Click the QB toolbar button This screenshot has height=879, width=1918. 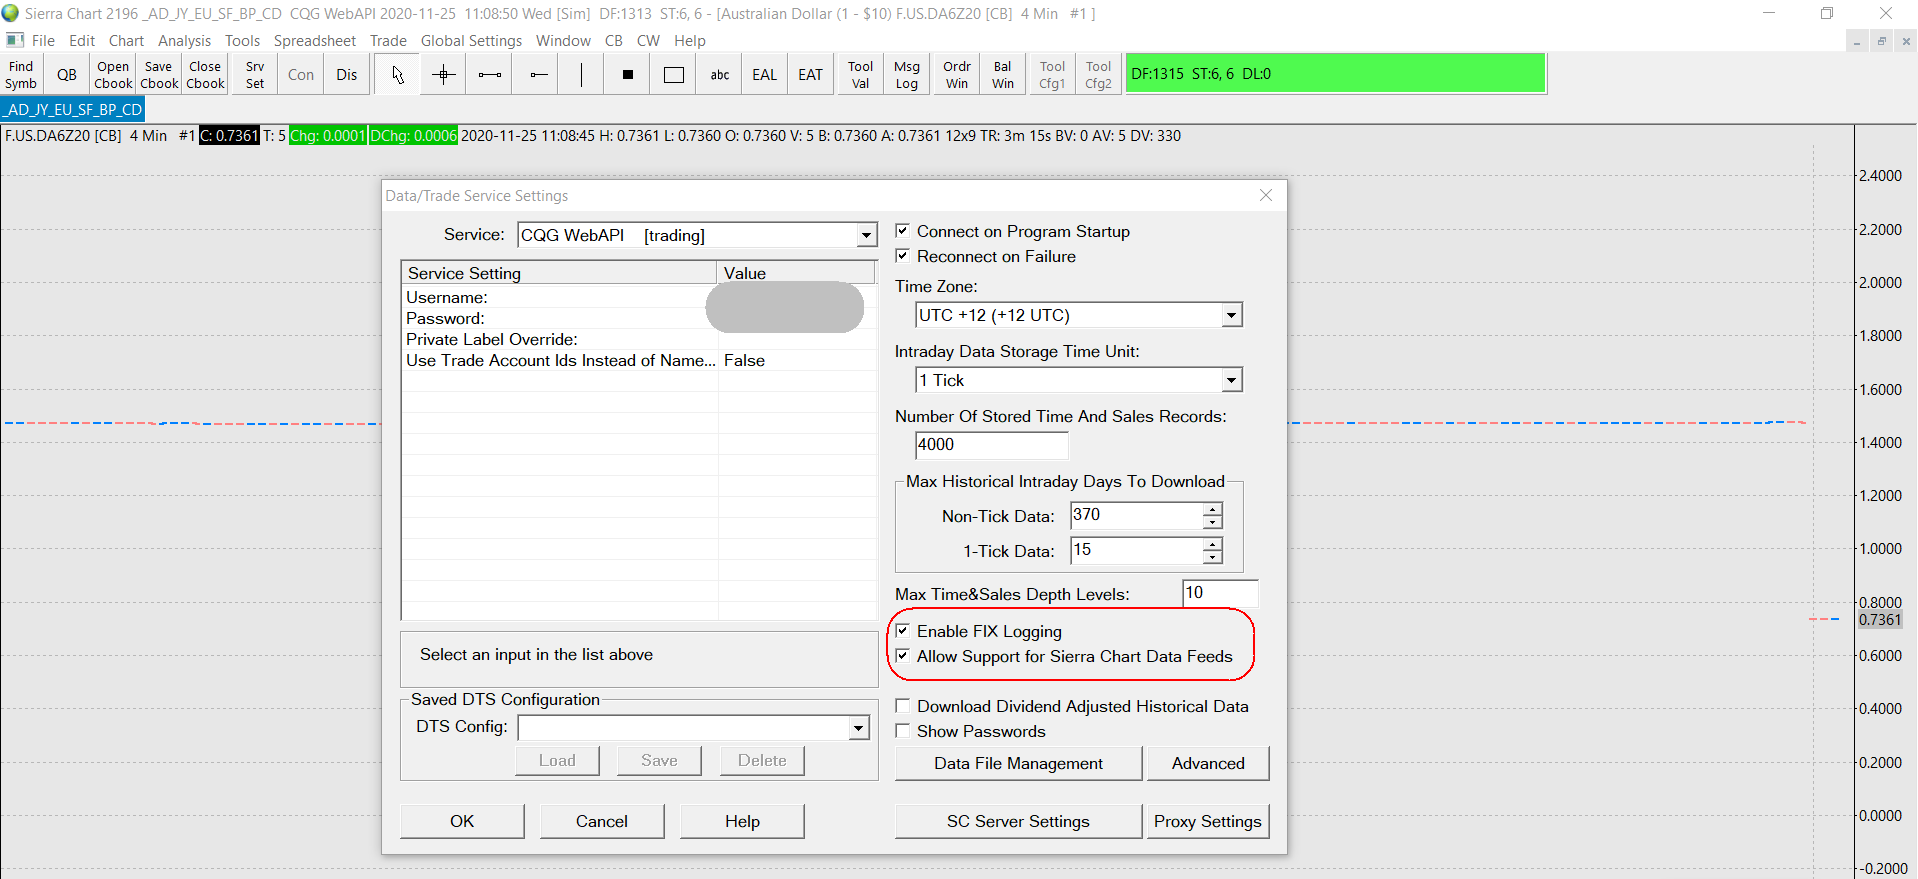[x=67, y=75]
